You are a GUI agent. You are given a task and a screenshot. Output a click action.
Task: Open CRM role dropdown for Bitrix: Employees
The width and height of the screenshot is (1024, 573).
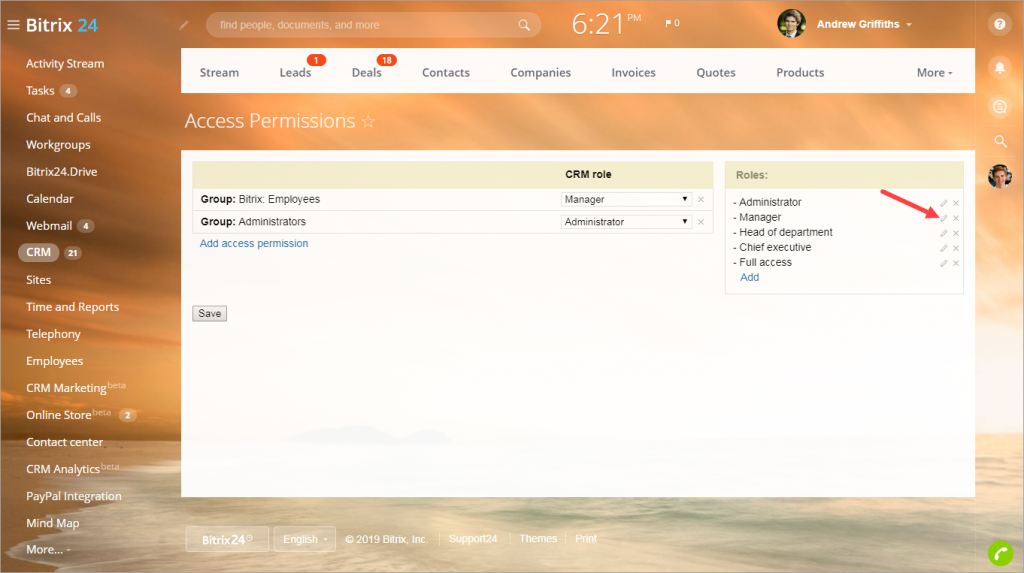coord(625,199)
